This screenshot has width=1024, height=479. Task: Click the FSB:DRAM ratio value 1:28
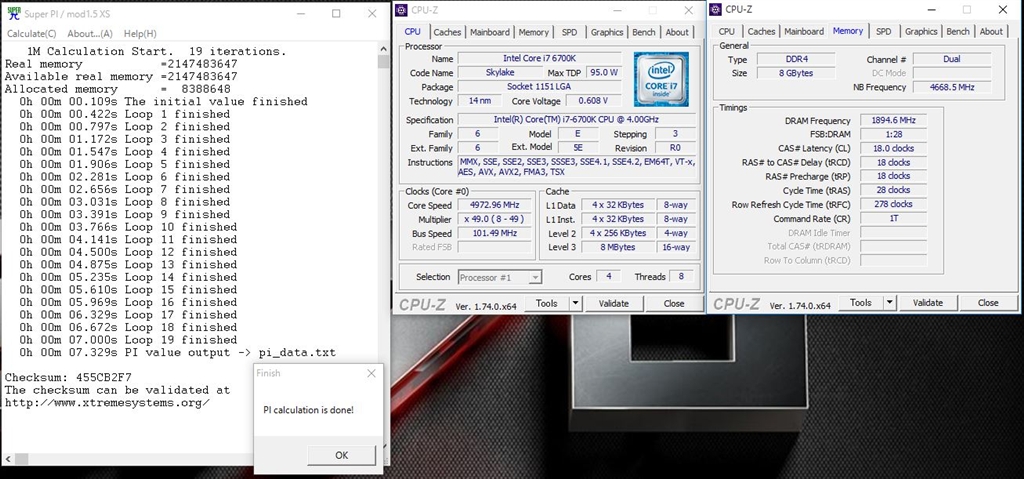point(893,135)
